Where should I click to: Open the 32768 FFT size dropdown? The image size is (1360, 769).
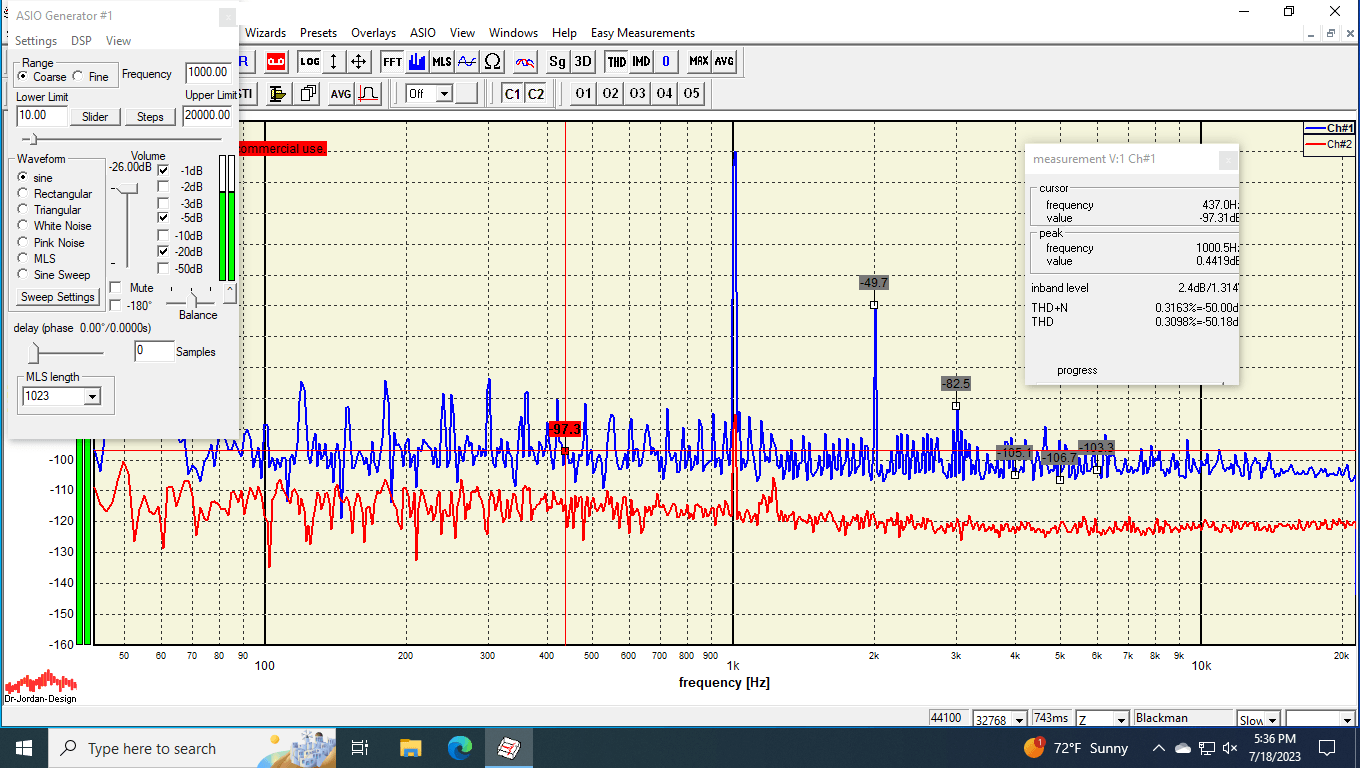[x=1018, y=719]
